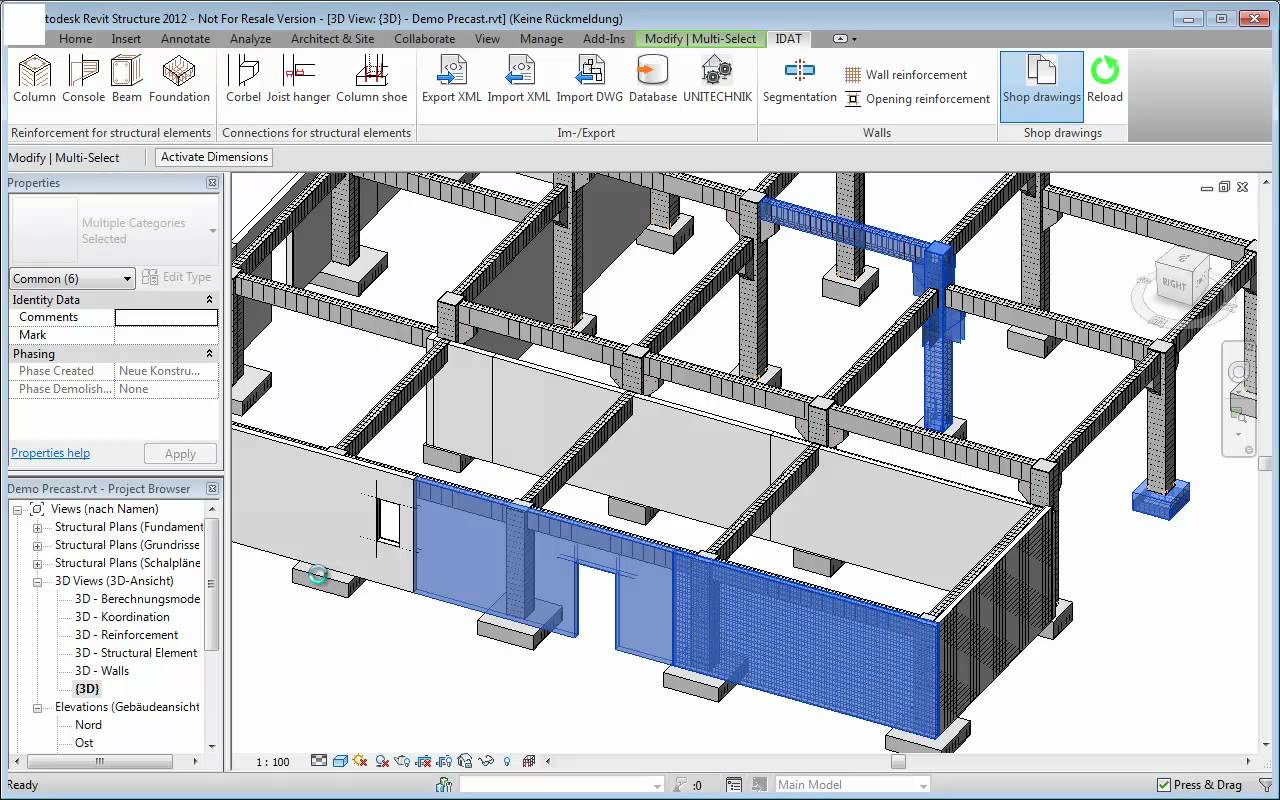Open the detail level view control icon
The image size is (1280, 800).
pos(319,761)
